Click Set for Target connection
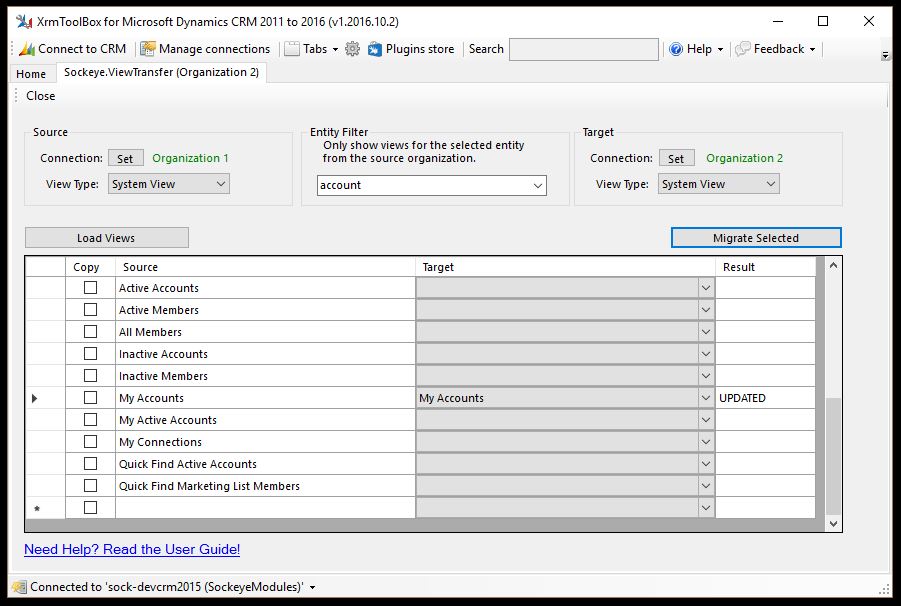The image size is (901, 606). (x=676, y=158)
